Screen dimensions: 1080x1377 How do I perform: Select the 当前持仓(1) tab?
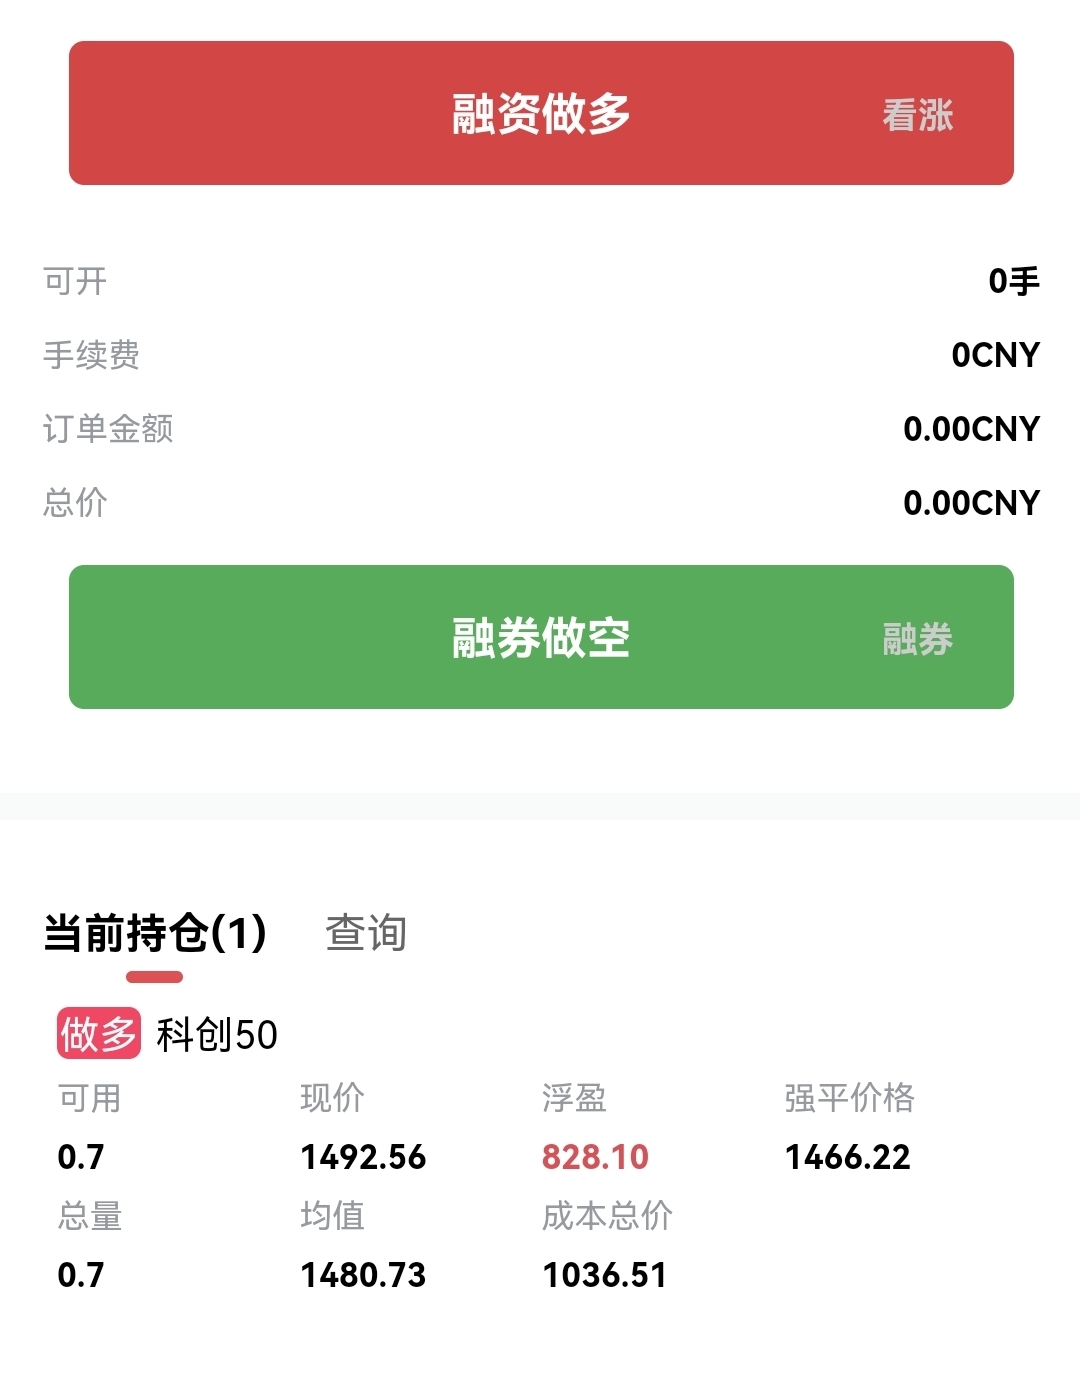pyautogui.click(x=155, y=933)
